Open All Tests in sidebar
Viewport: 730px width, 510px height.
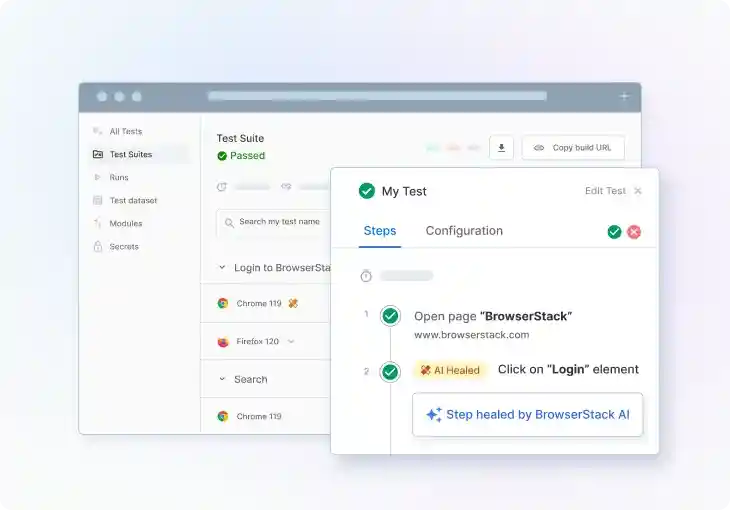126,131
